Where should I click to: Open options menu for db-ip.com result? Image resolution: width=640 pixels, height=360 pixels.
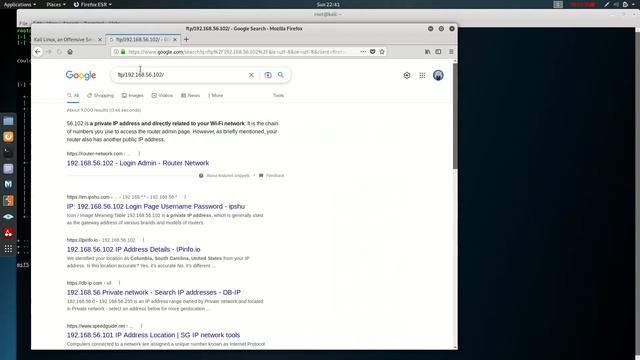point(119,283)
